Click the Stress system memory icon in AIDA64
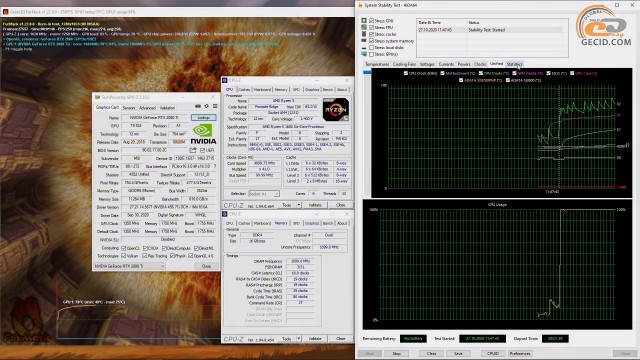640x360 pixels. [x=364, y=41]
